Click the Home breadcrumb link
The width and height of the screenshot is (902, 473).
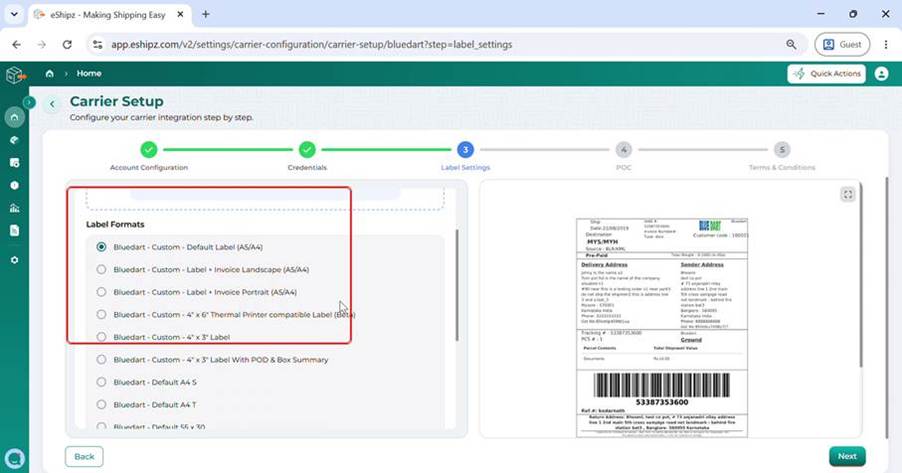tap(89, 74)
